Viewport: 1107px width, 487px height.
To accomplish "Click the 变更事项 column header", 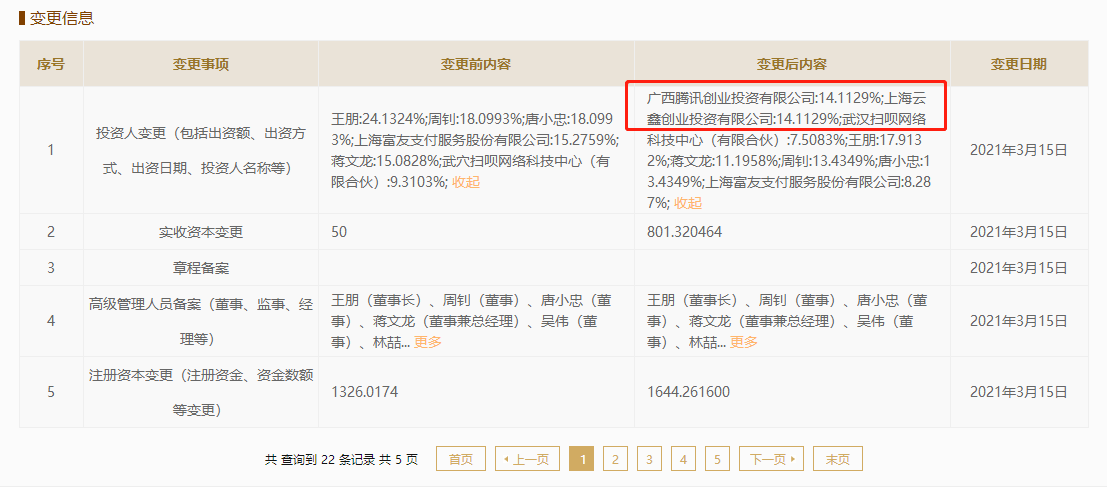I will 201,64.
